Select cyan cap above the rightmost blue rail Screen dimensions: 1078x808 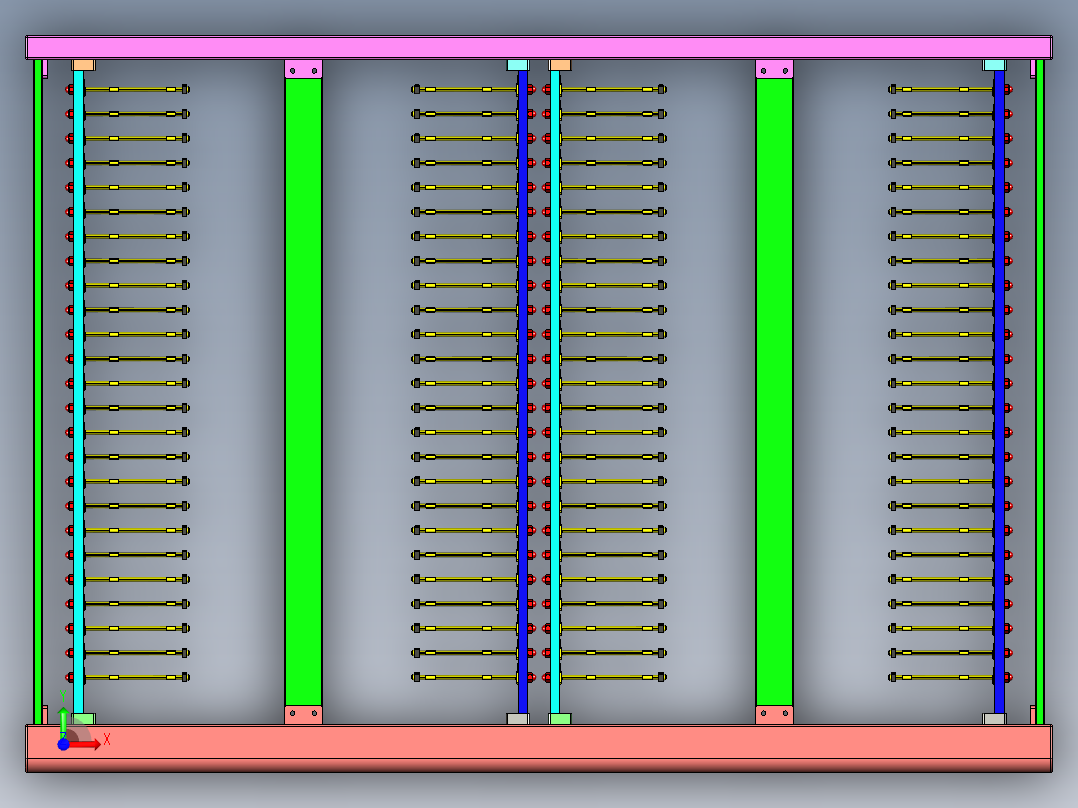(994, 65)
